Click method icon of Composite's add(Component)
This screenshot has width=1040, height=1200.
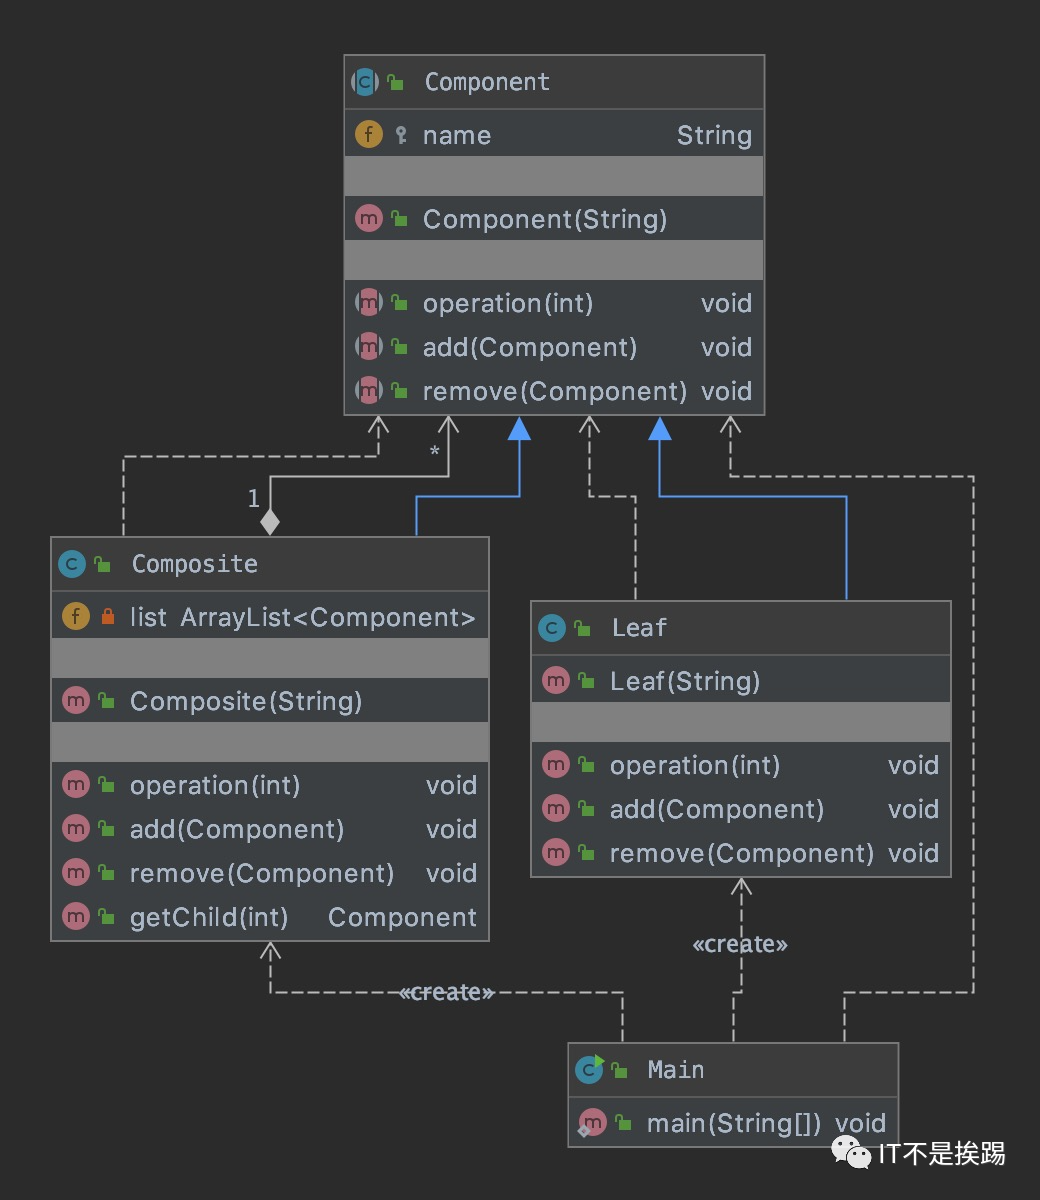(76, 829)
